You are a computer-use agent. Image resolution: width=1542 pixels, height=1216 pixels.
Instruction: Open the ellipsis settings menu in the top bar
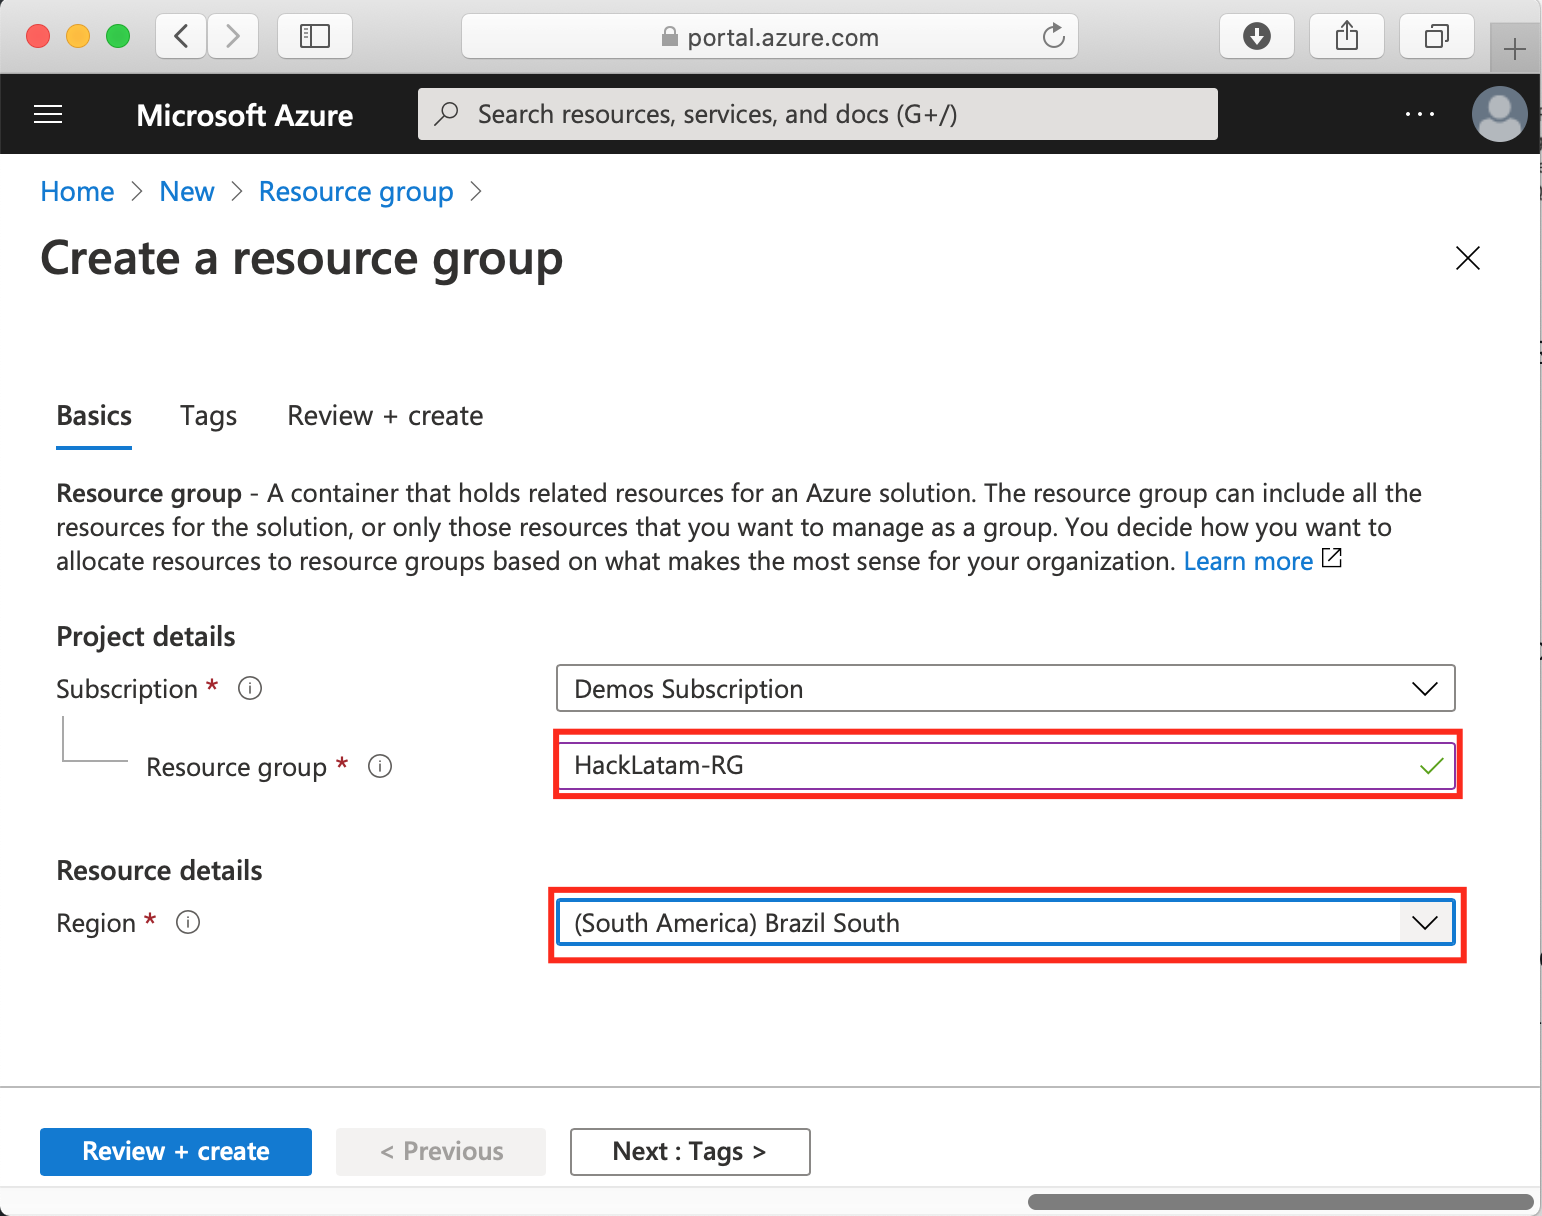[x=1420, y=114]
